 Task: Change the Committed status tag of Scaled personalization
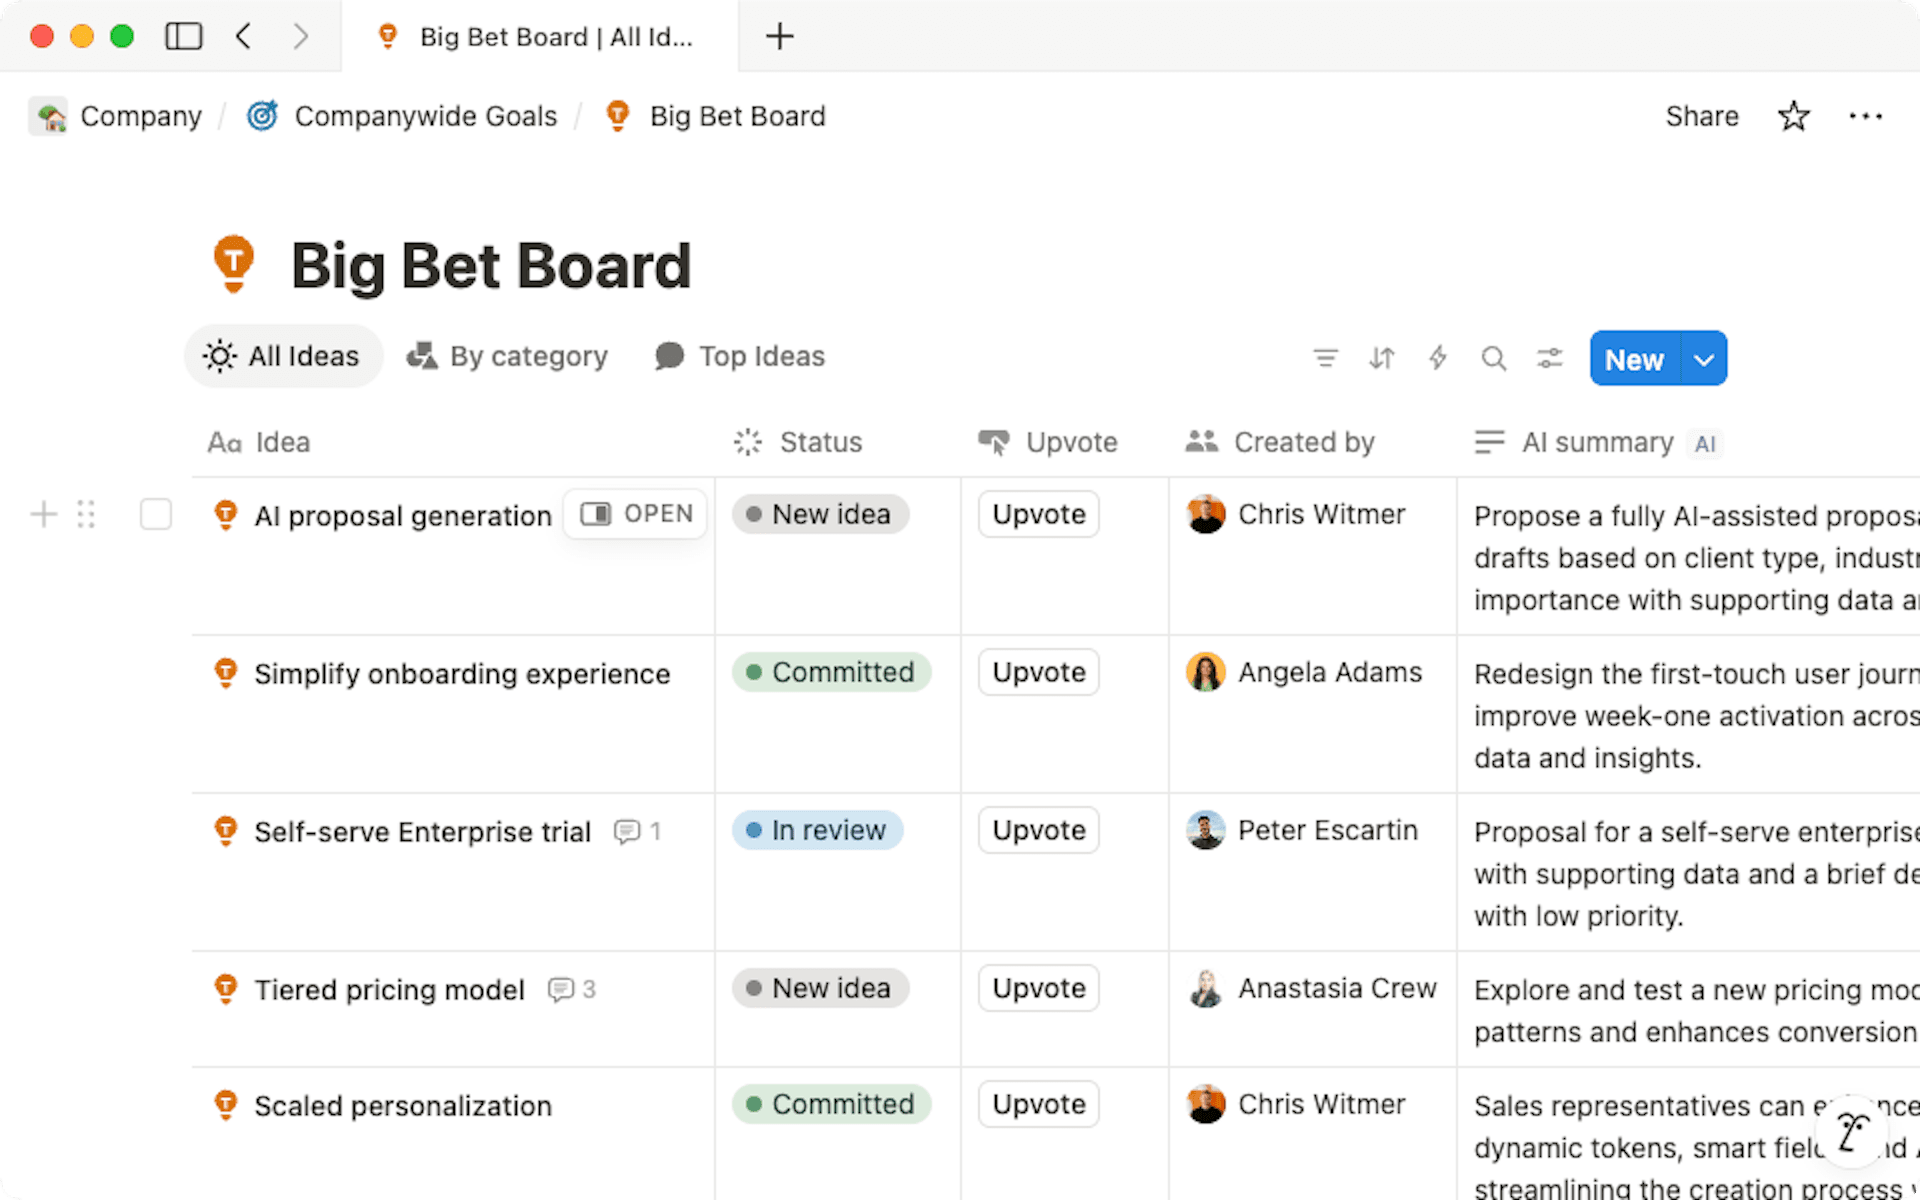(x=831, y=1104)
